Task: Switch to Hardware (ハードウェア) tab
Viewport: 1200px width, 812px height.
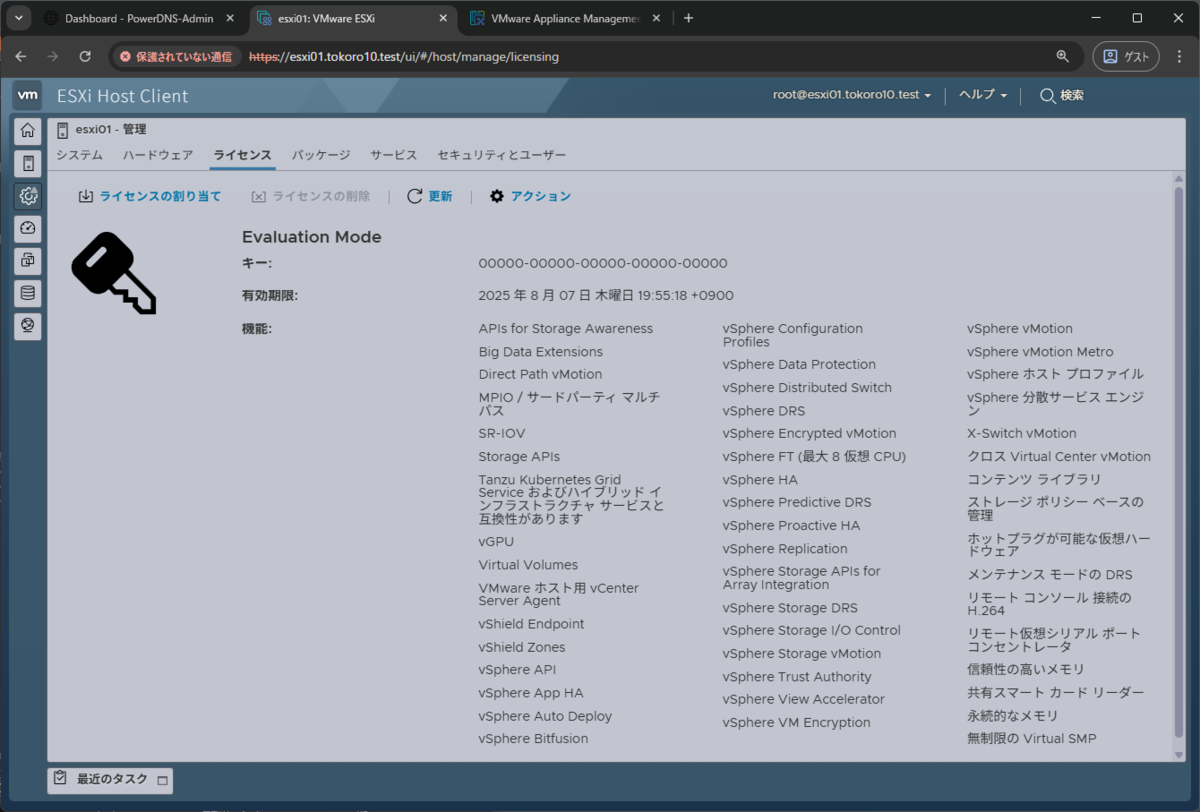Action: [x=158, y=155]
